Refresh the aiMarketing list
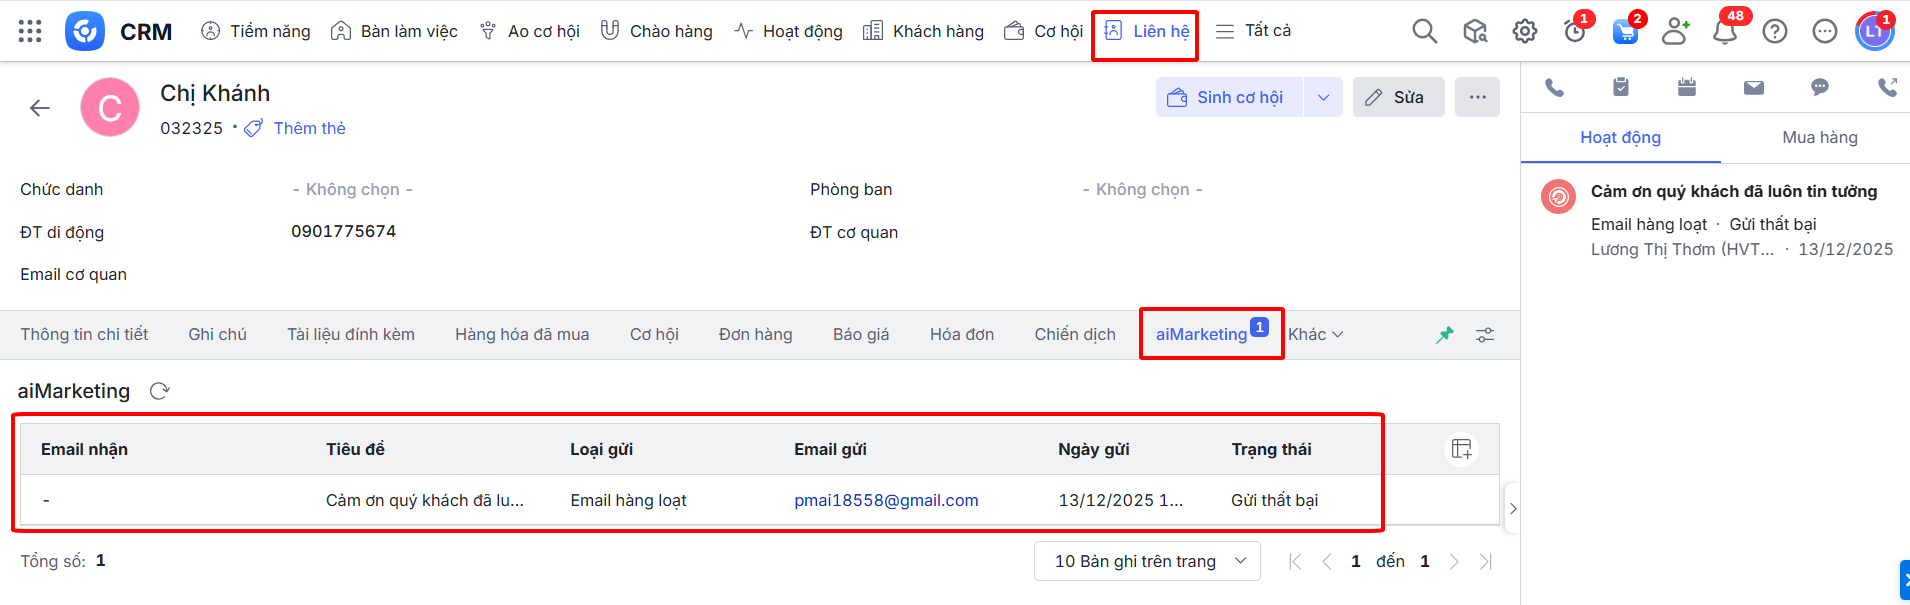Screen dimensions: 1910x605 (x=159, y=391)
